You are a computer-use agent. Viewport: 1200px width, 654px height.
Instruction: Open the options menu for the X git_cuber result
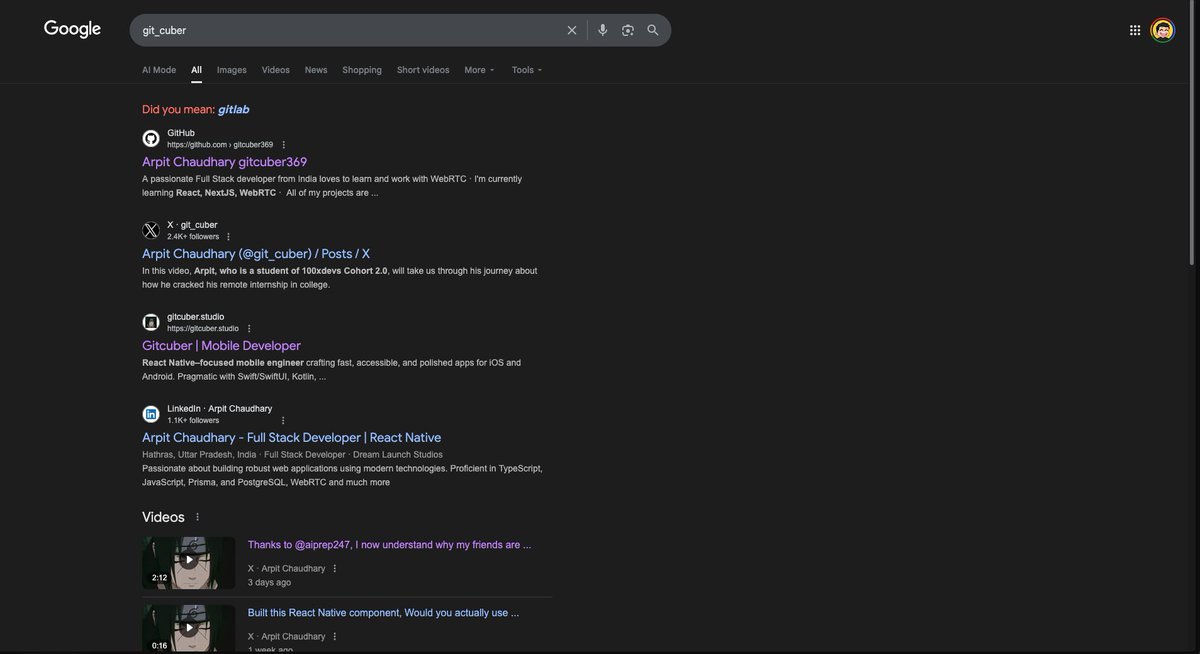[228, 237]
